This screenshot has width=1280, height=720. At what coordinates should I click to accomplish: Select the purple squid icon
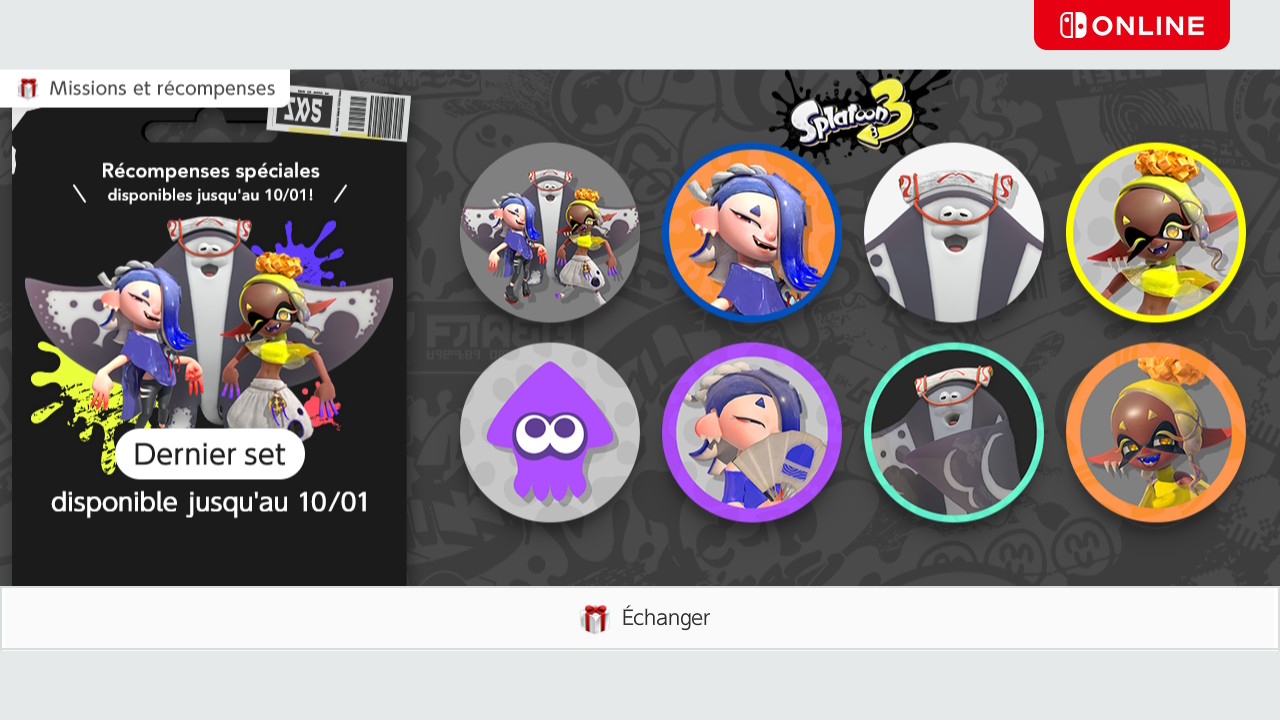pyautogui.click(x=550, y=432)
